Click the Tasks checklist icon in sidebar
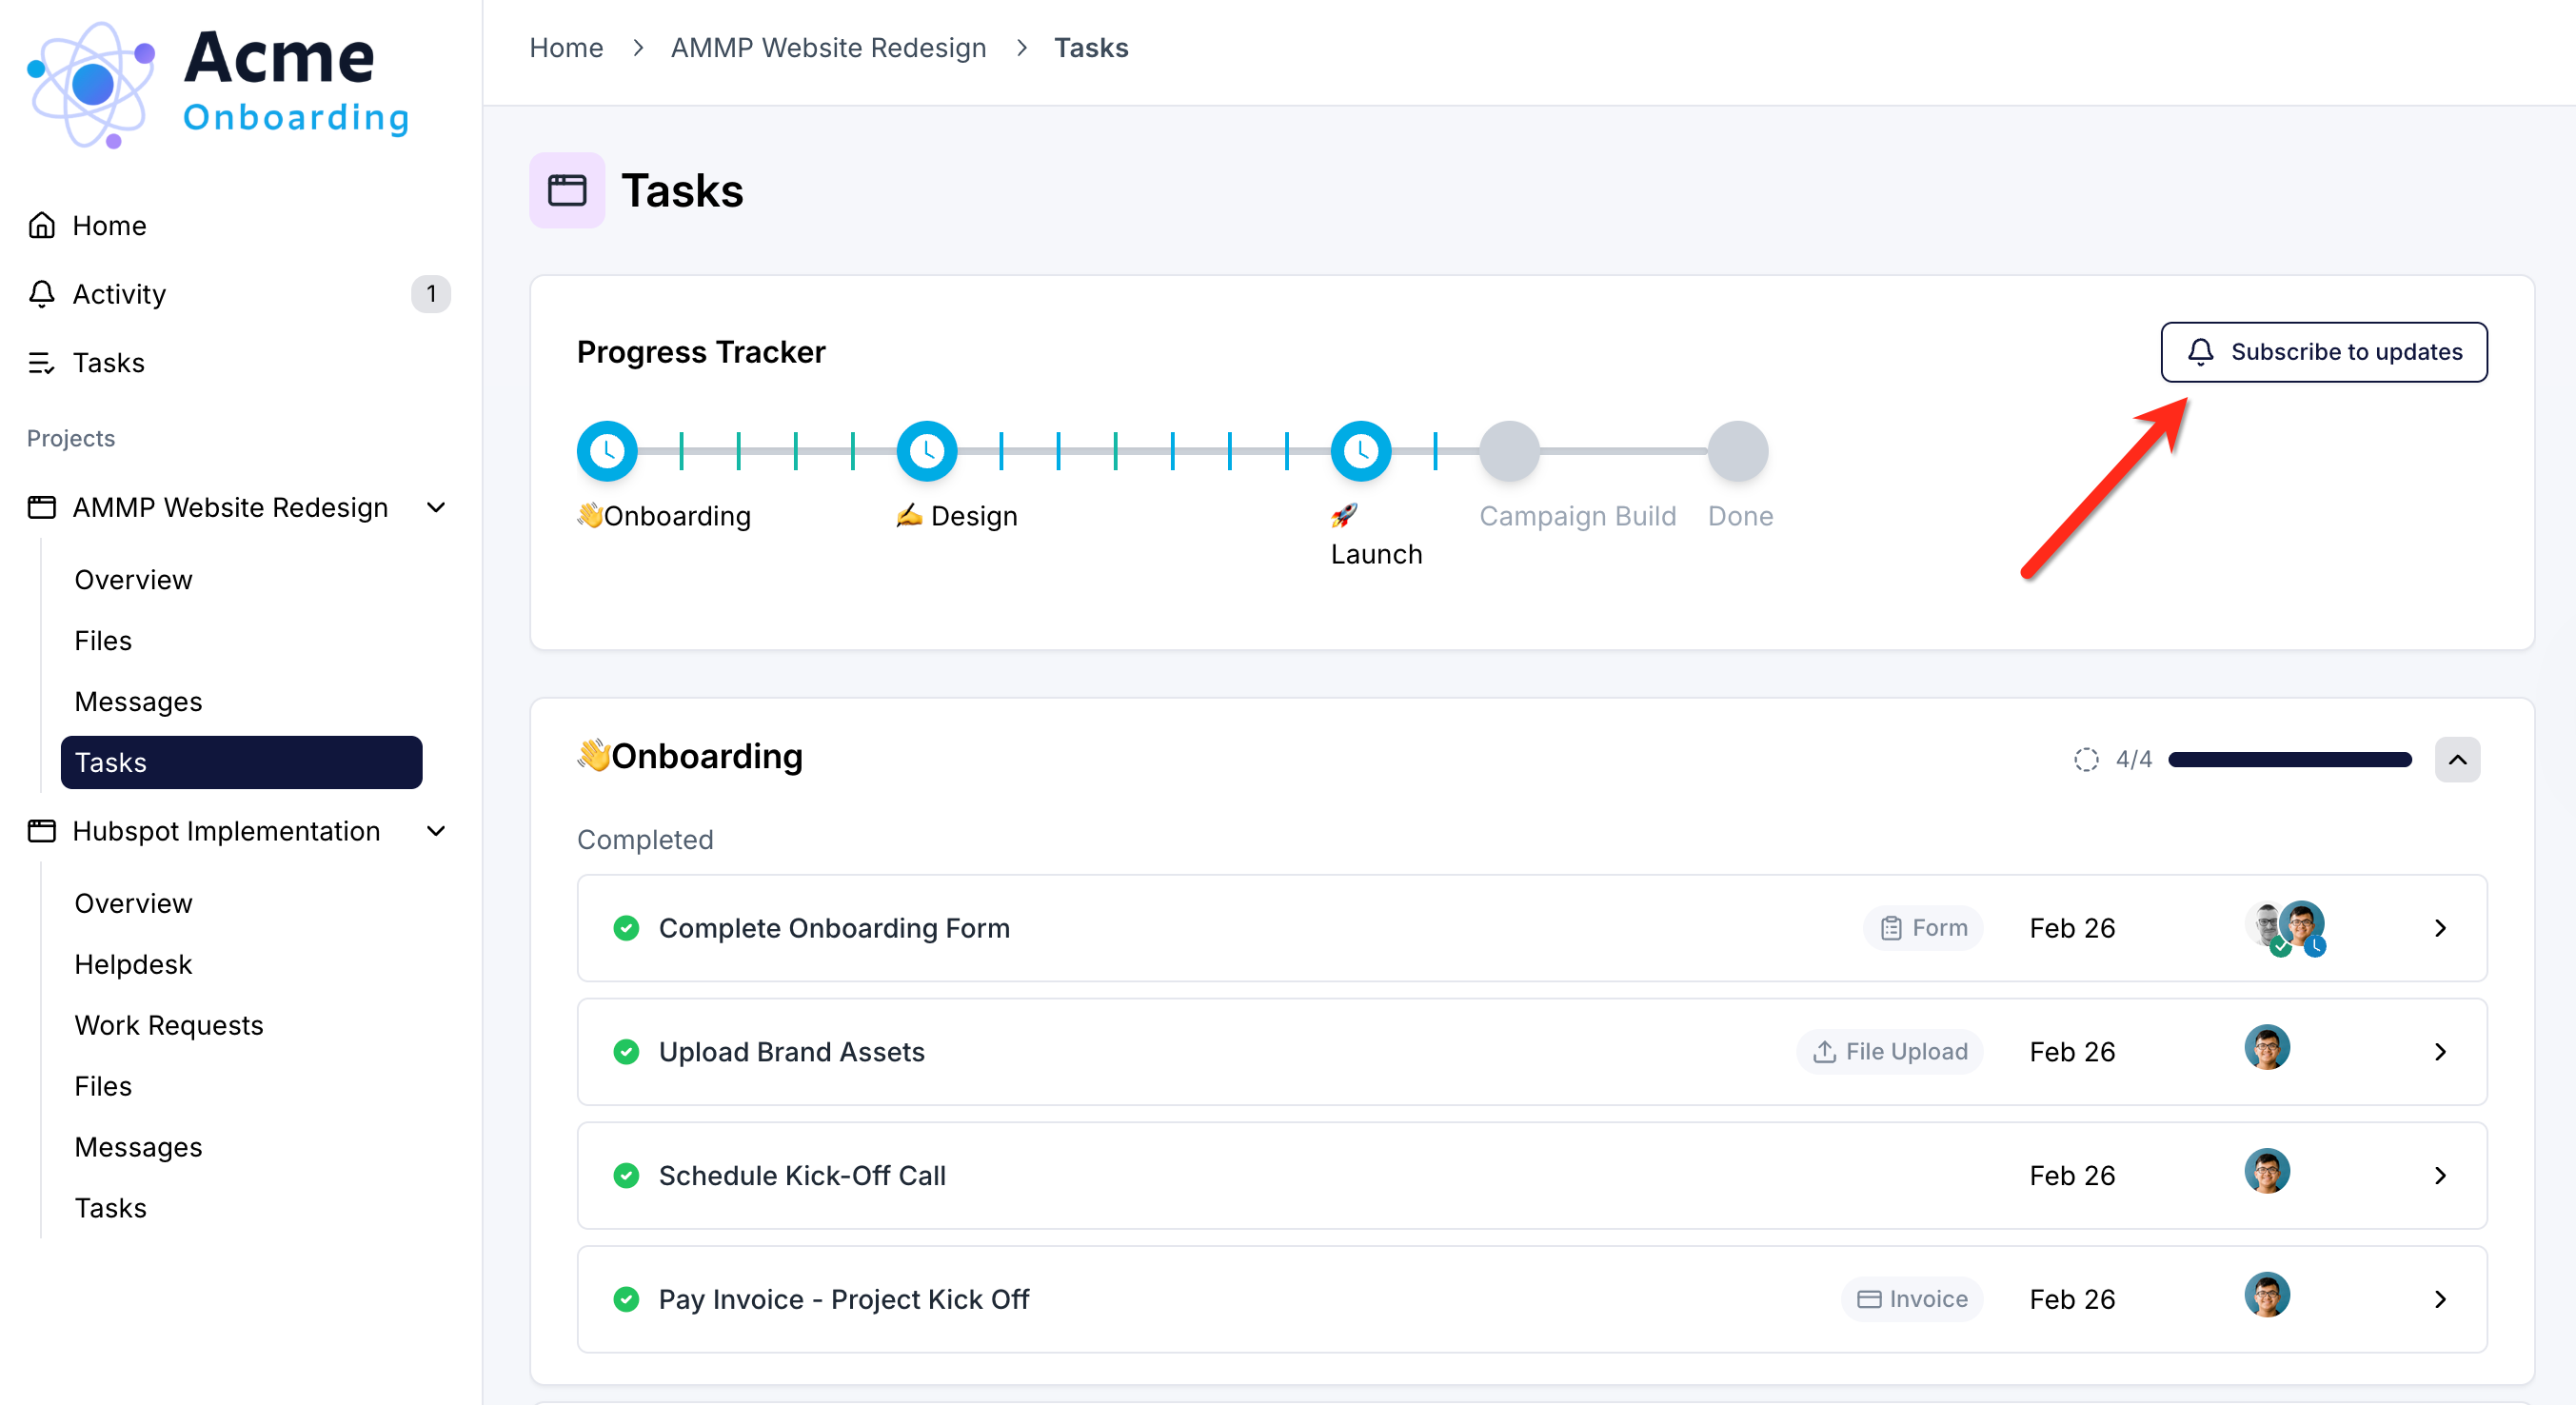This screenshot has width=2576, height=1405. point(41,363)
